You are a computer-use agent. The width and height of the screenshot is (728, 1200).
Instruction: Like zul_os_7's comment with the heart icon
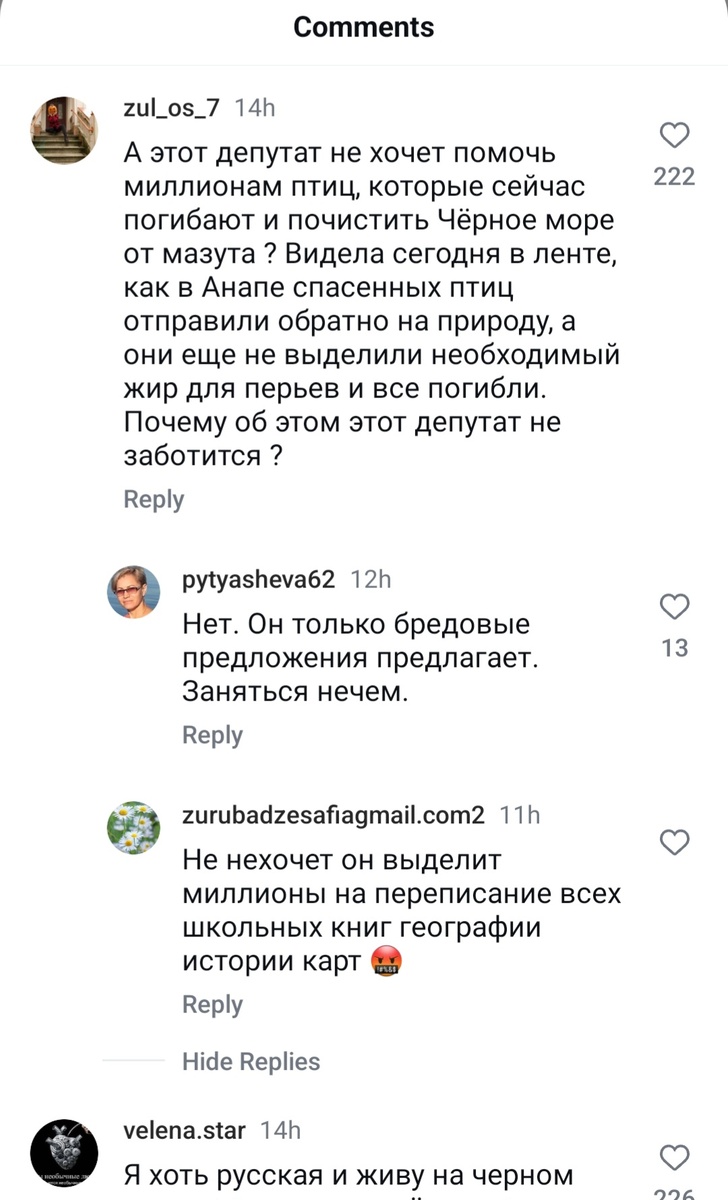point(673,135)
